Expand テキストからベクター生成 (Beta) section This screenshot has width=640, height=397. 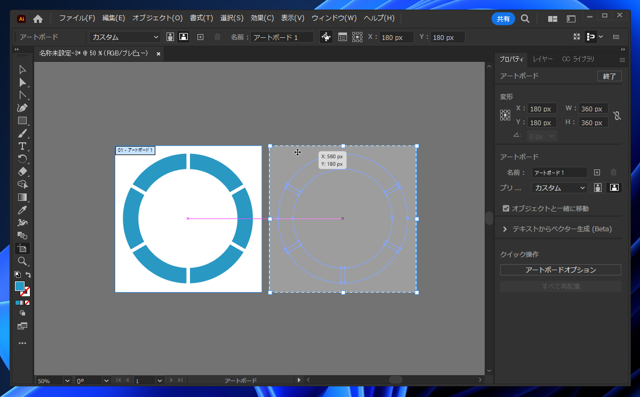(505, 229)
